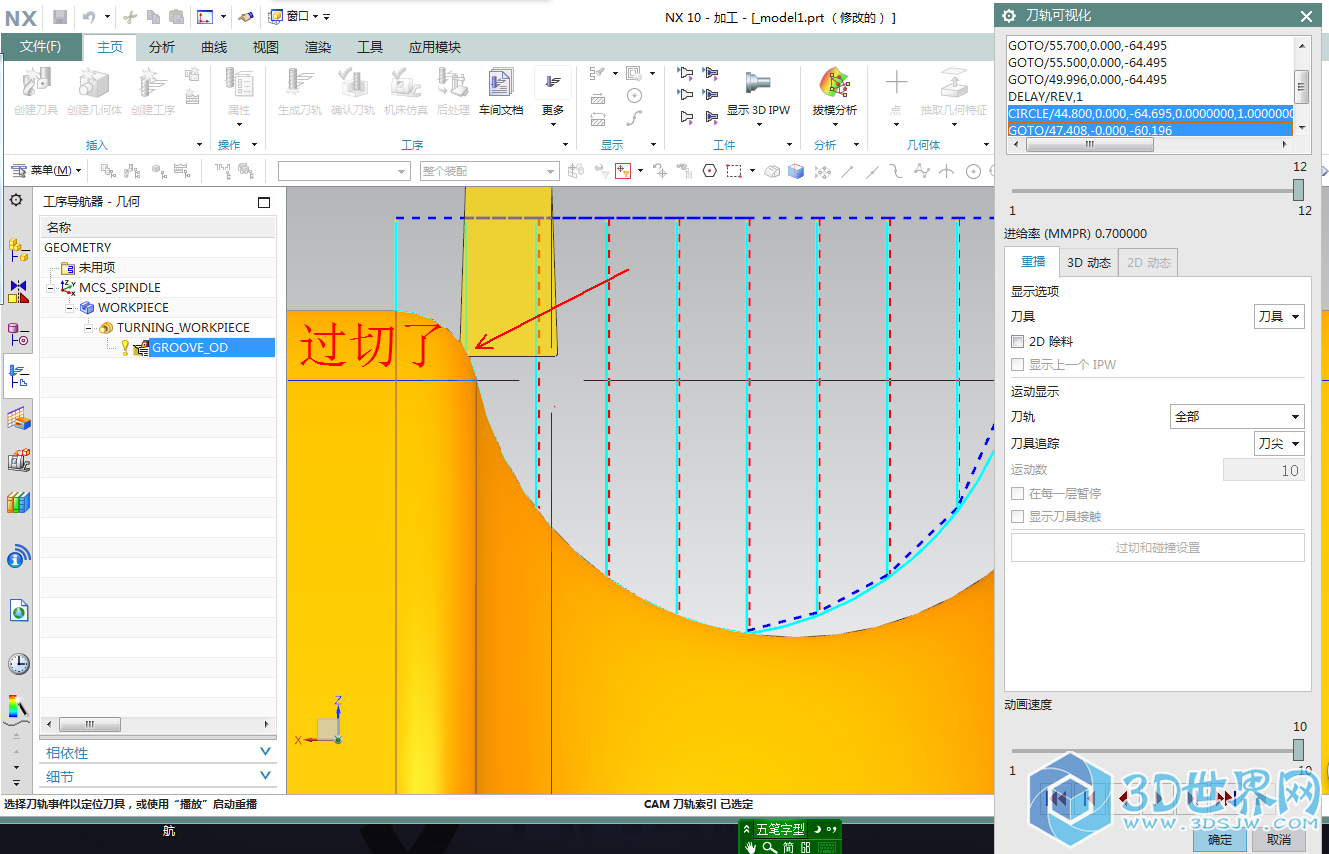Viewport: 1329px width, 854px height.
Task: Open Part Navigator sidebar tab
Action: (x=18, y=333)
